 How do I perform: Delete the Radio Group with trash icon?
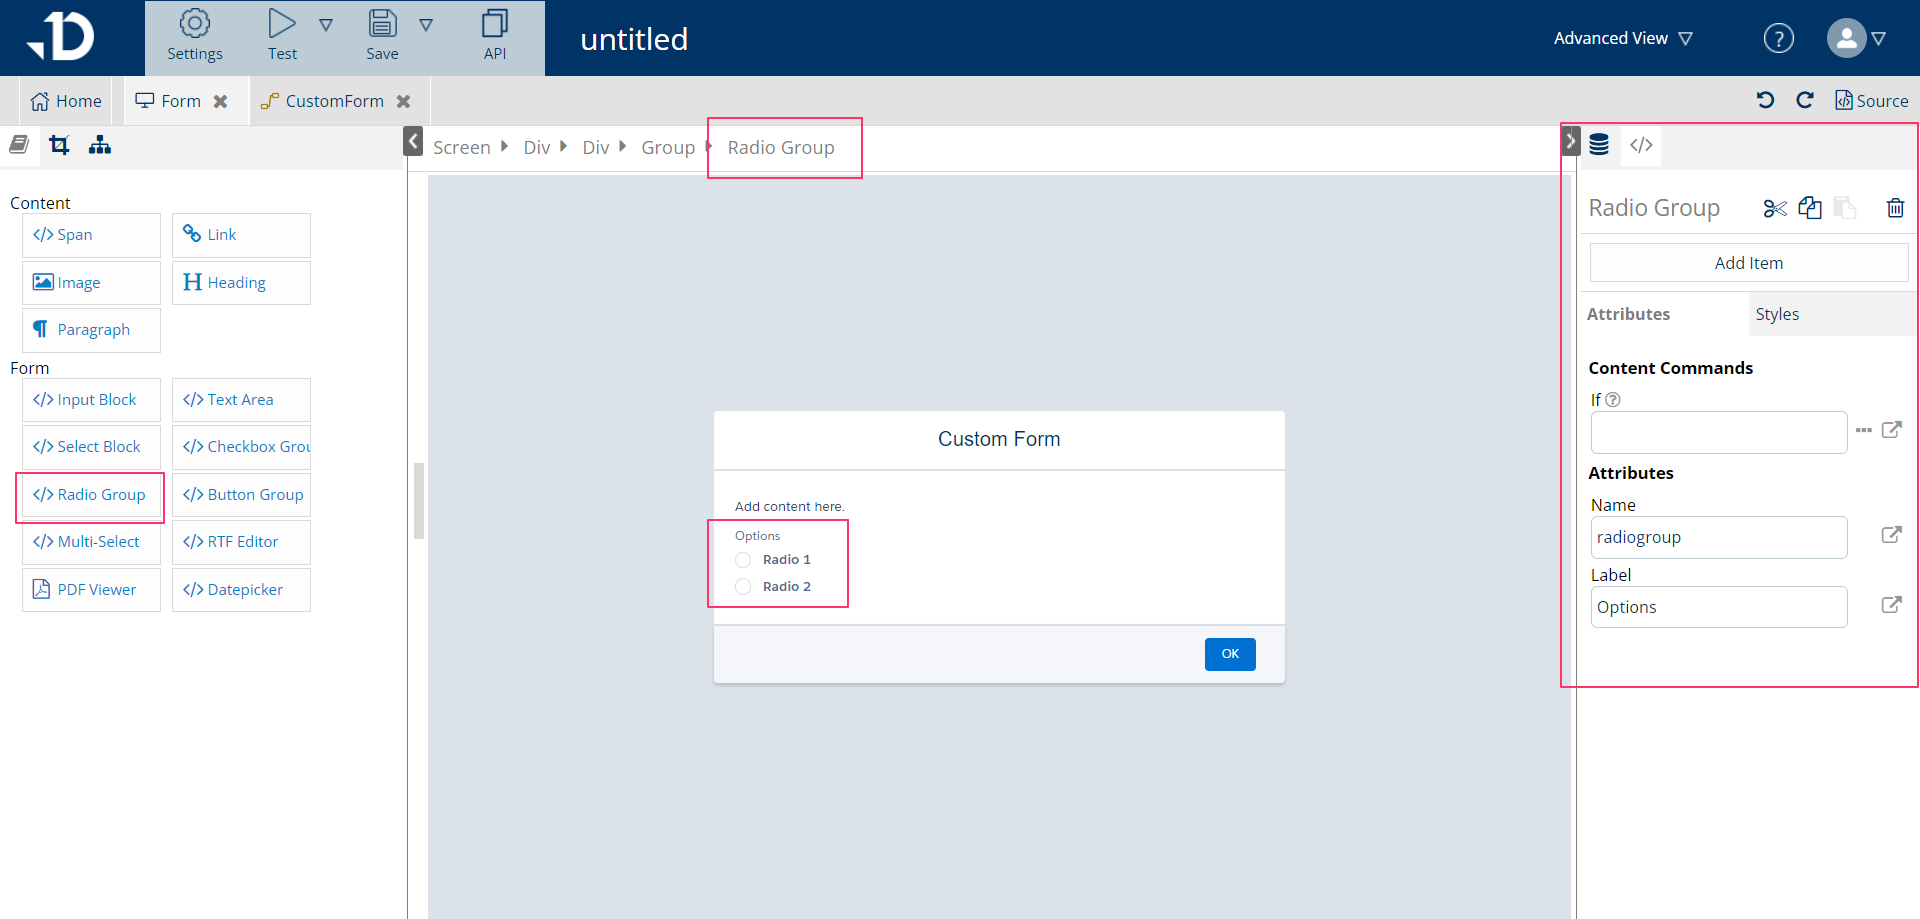(1895, 208)
